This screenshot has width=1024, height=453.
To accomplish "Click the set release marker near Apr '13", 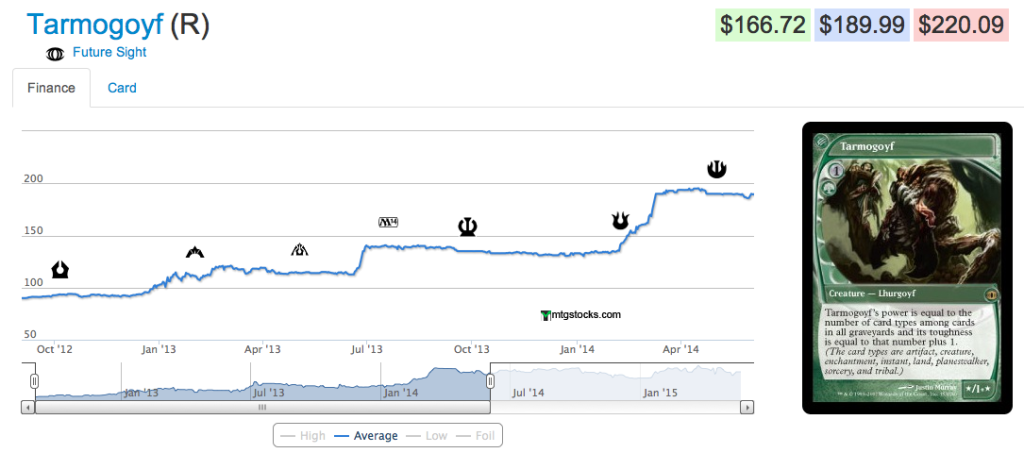I will 299,249.
